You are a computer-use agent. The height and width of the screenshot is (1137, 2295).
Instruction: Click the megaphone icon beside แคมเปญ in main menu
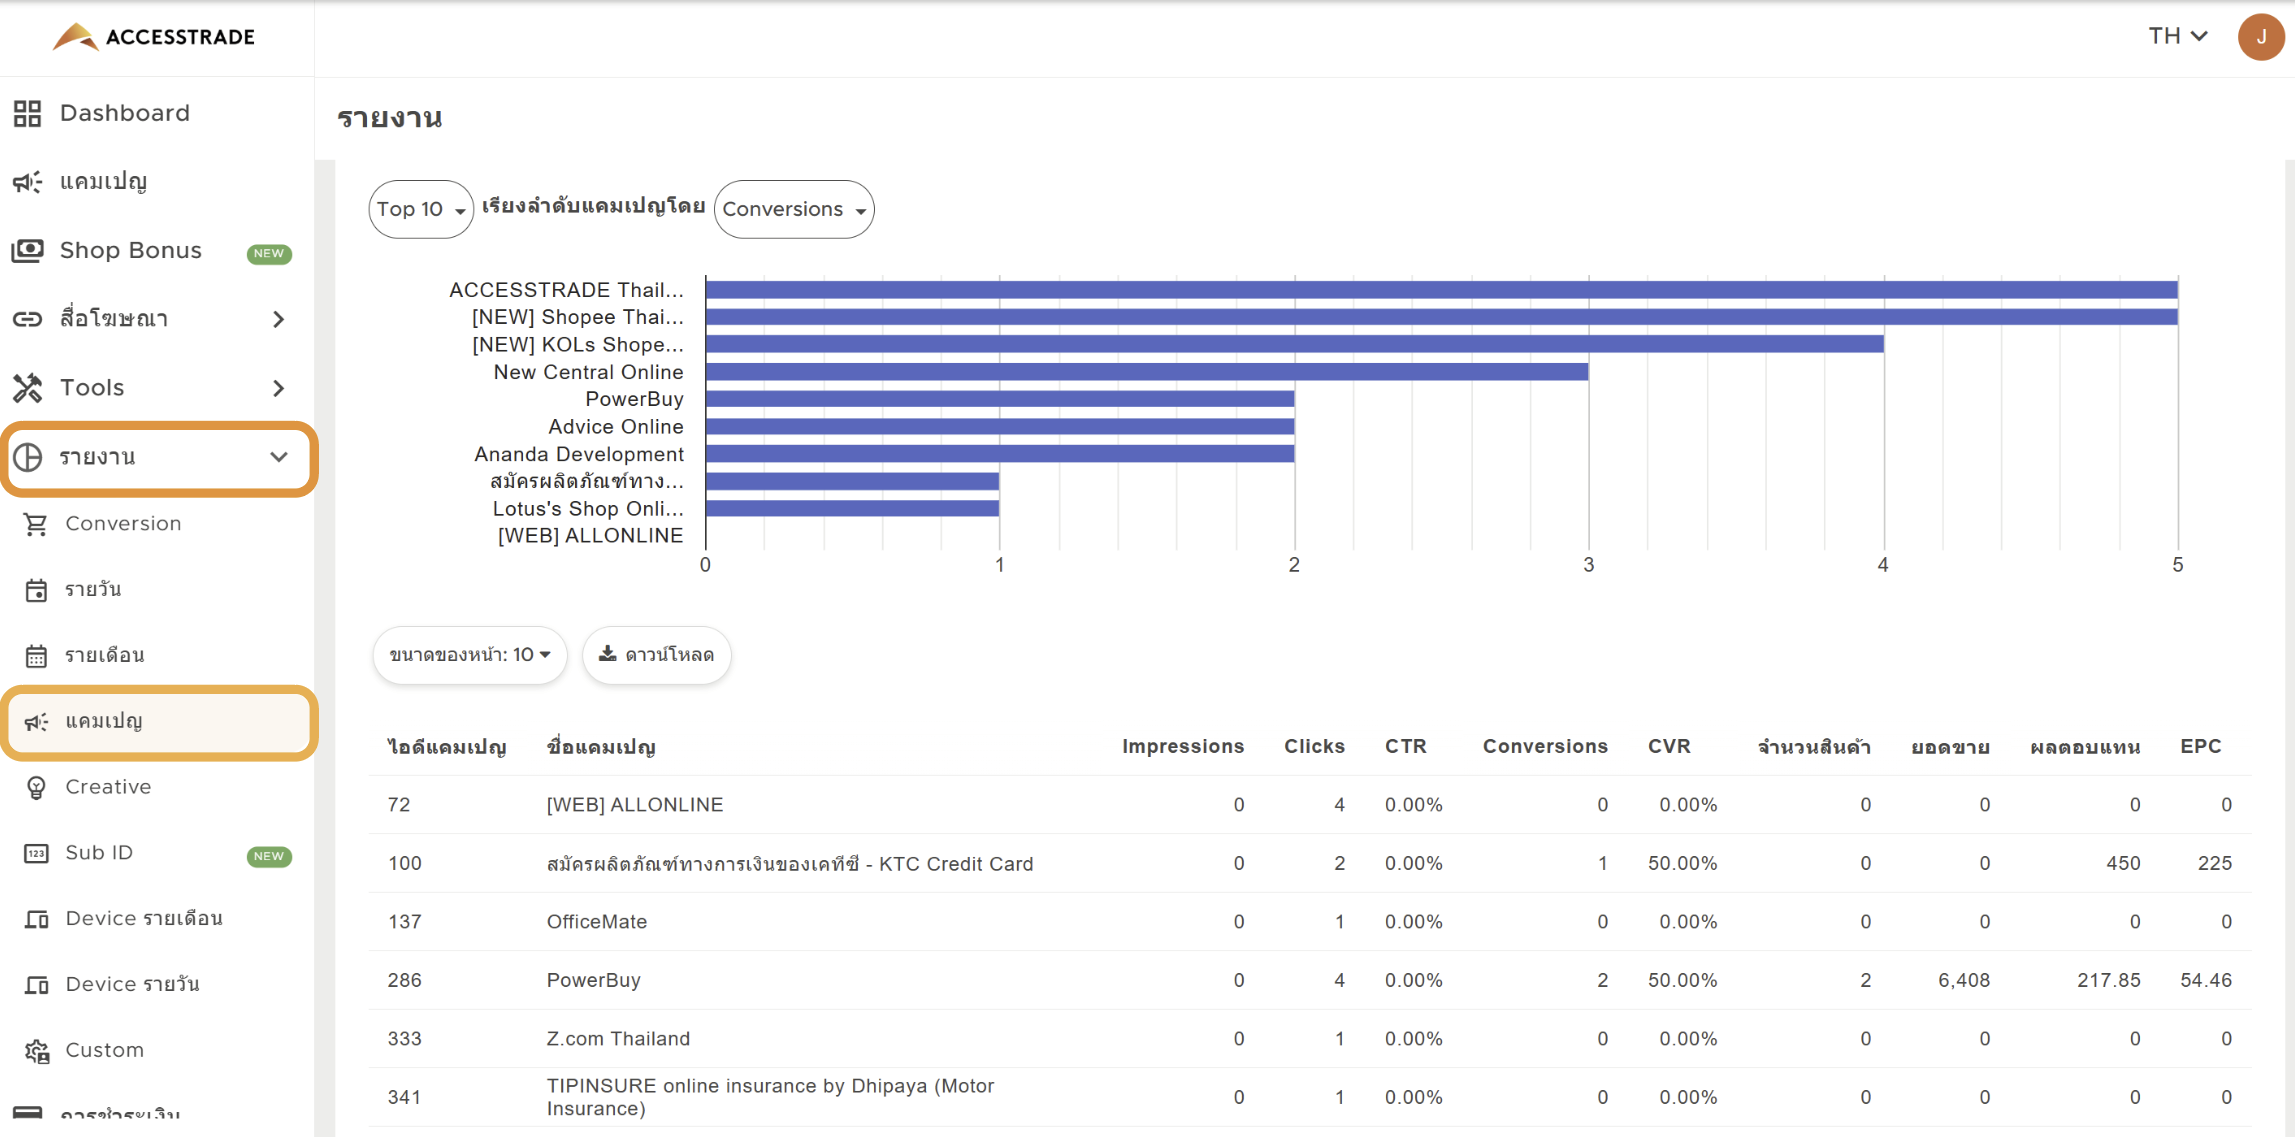28,182
